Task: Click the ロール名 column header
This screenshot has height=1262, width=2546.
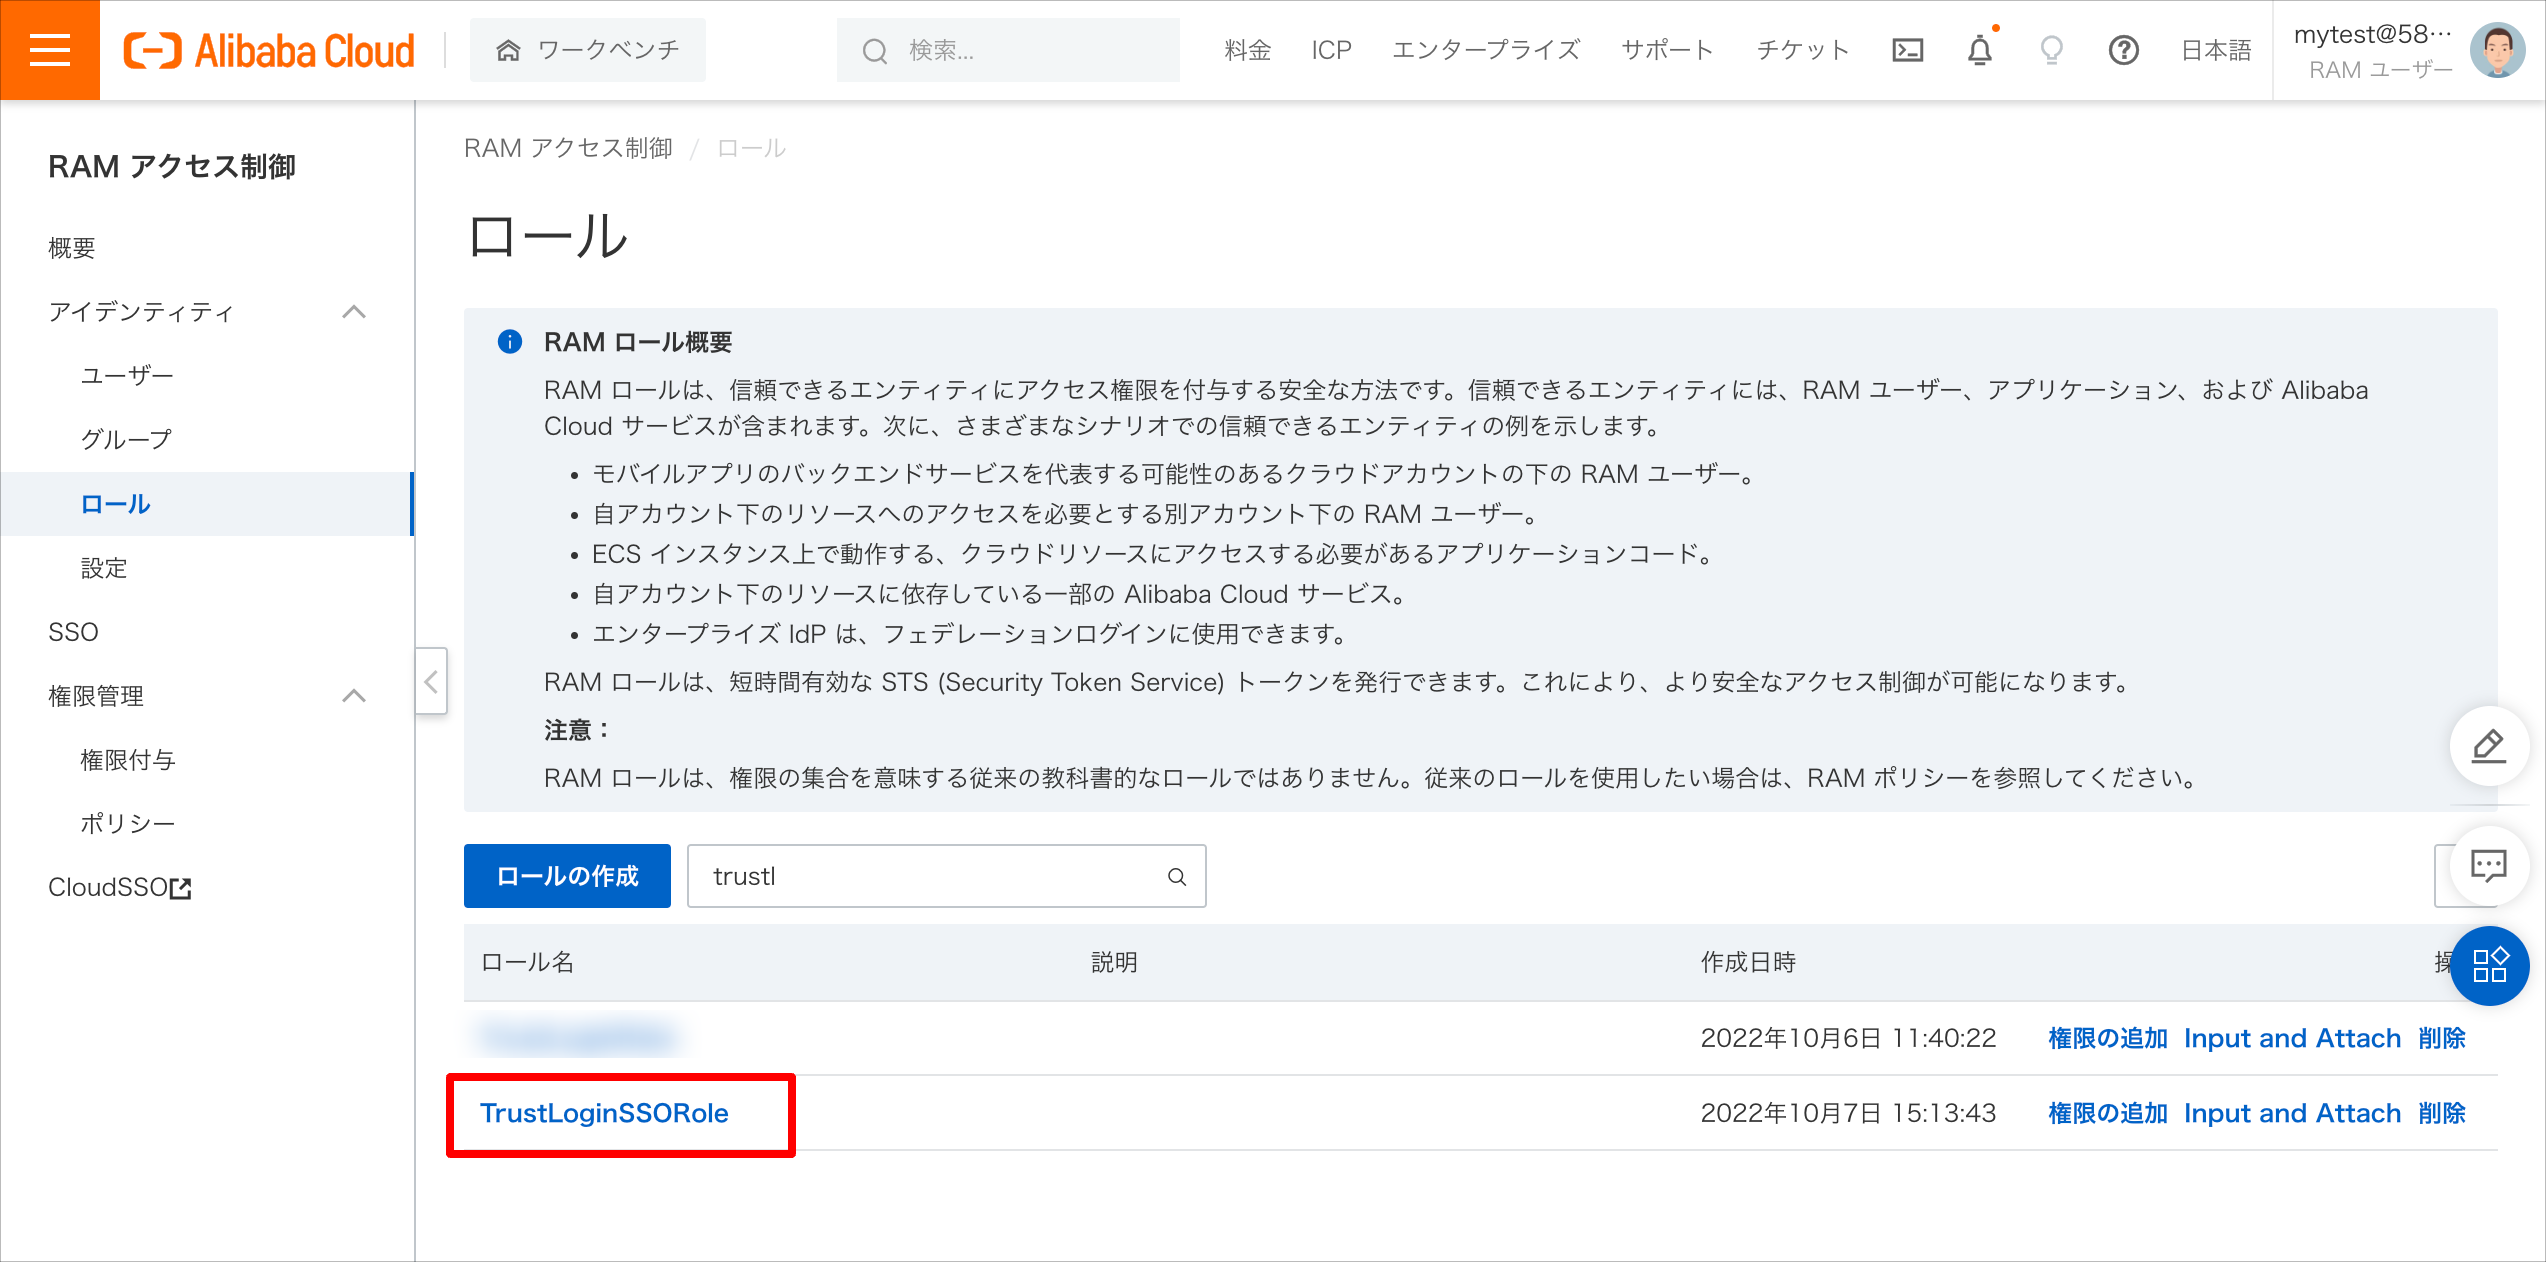Action: (528, 962)
